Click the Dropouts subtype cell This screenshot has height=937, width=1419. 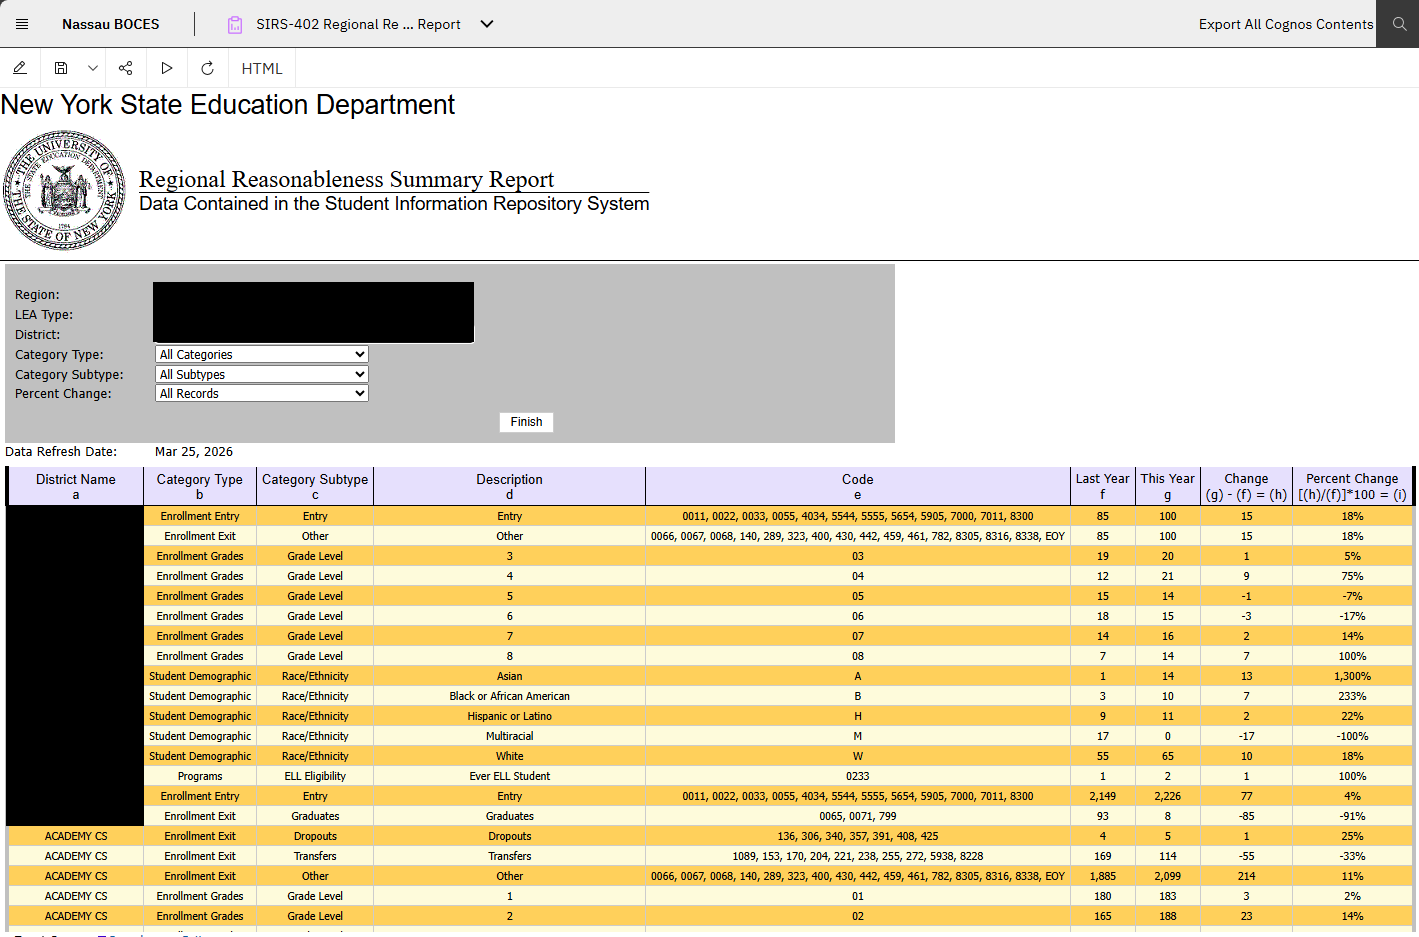(x=315, y=836)
